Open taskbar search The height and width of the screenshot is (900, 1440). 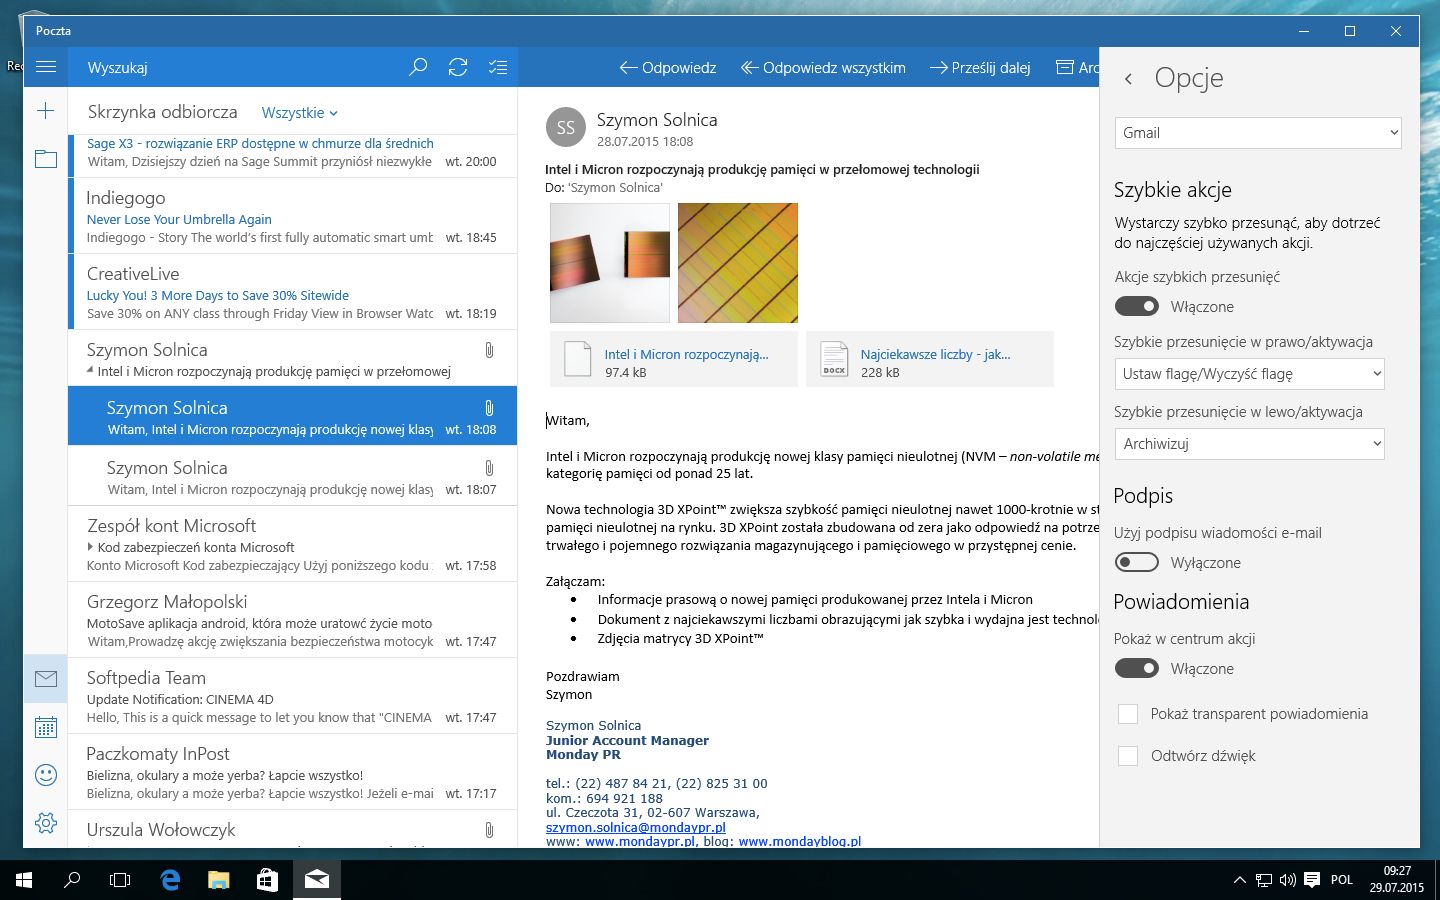click(x=72, y=880)
